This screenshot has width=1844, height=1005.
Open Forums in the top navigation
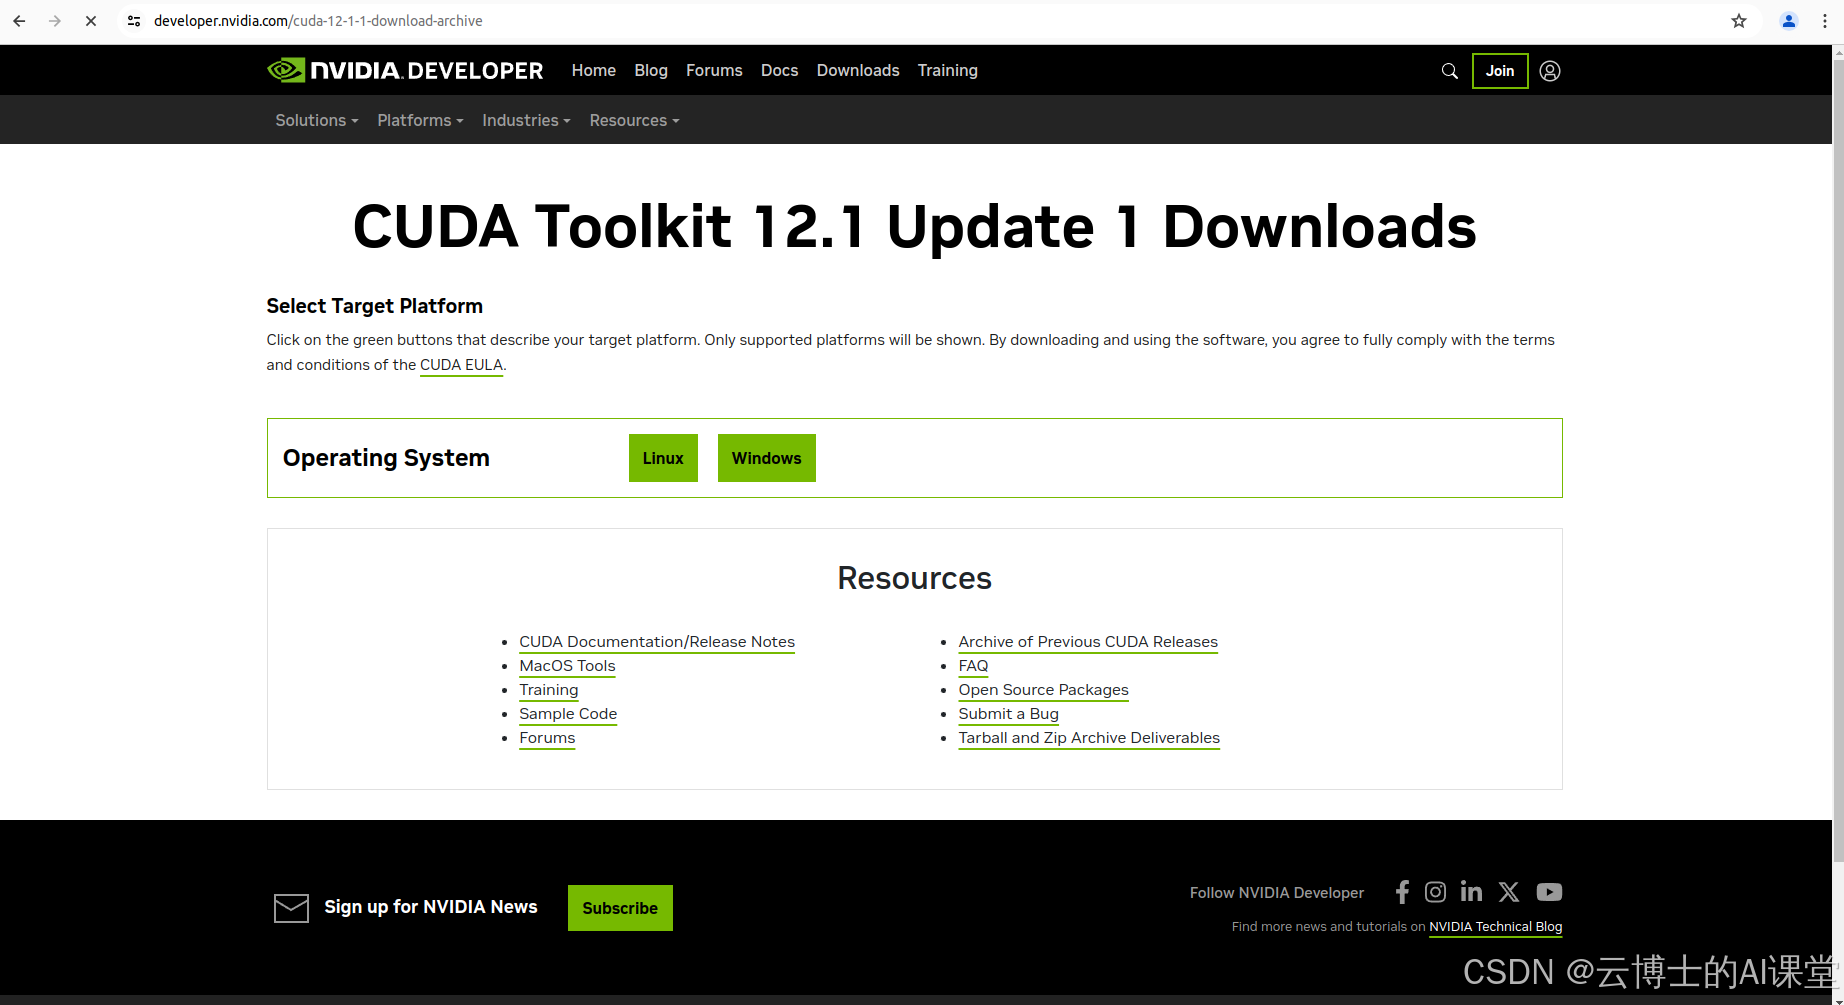click(714, 71)
